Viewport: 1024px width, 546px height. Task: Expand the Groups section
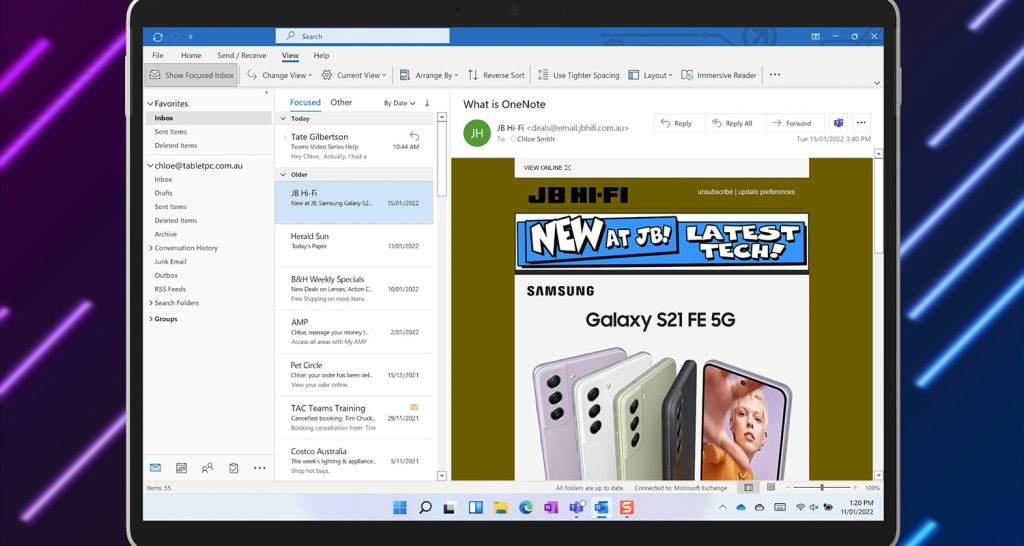point(151,319)
